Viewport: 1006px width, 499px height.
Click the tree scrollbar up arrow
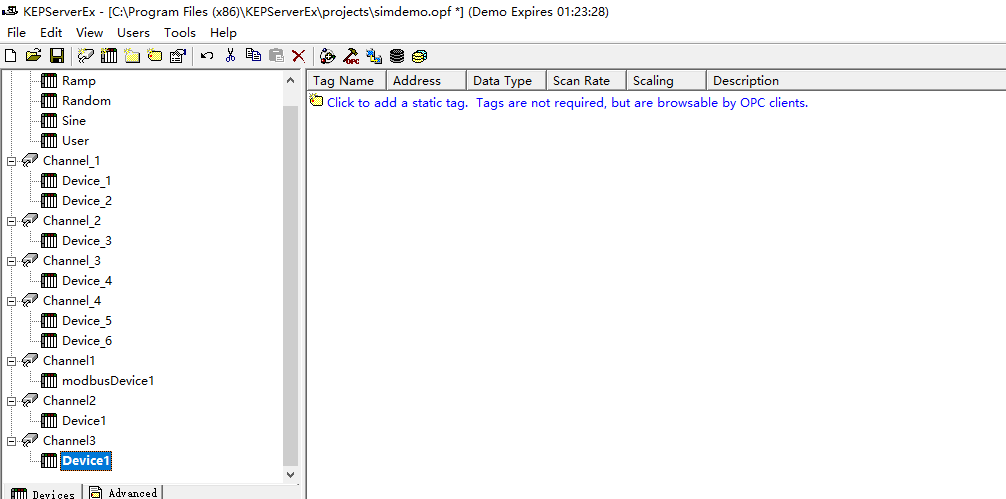[x=290, y=80]
